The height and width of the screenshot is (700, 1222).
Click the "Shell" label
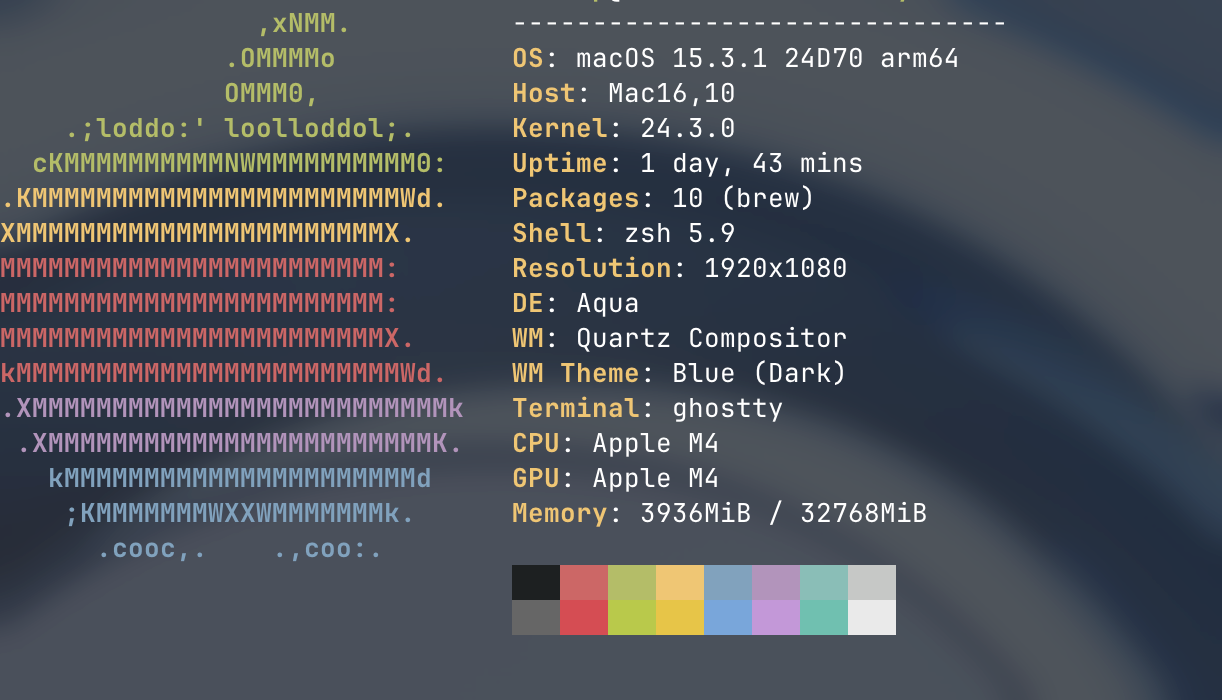pyautogui.click(x=552, y=233)
